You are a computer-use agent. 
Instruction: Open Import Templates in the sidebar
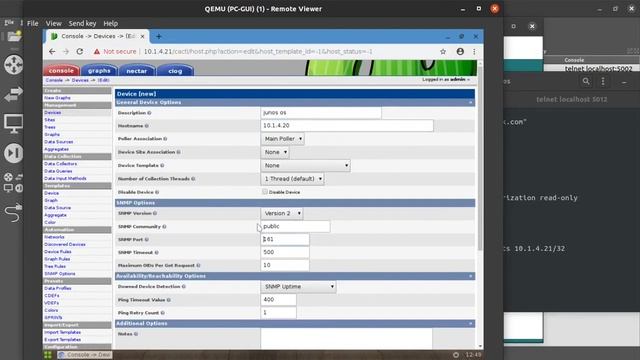pos(62,332)
